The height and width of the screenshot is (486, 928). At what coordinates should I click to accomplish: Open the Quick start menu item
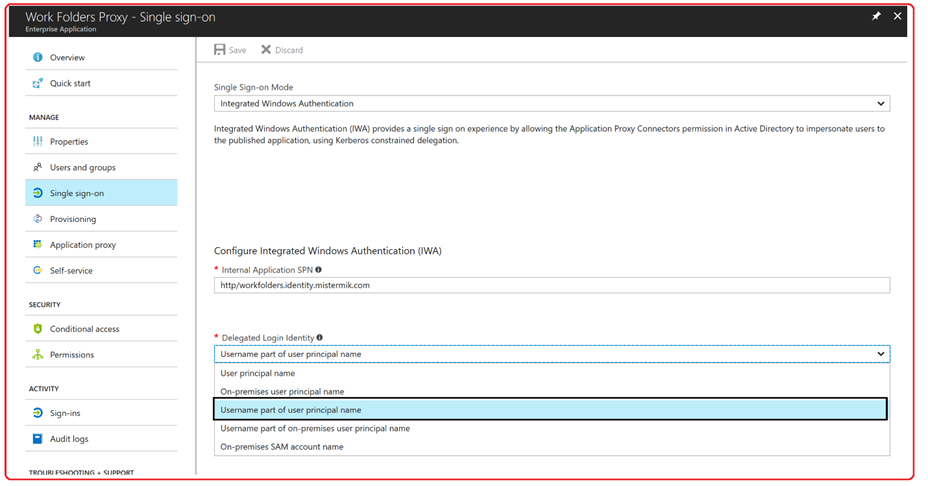(x=101, y=83)
